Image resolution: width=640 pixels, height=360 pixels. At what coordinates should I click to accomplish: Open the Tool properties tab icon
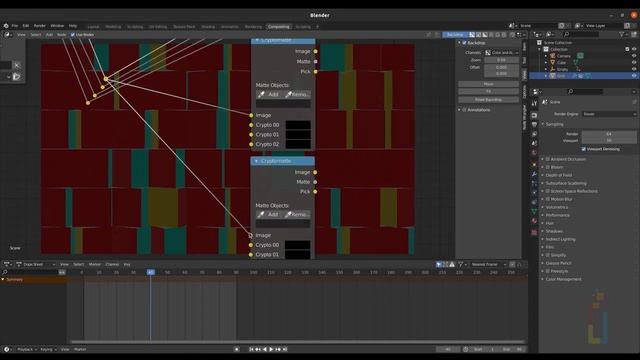(x=534, y=104)
